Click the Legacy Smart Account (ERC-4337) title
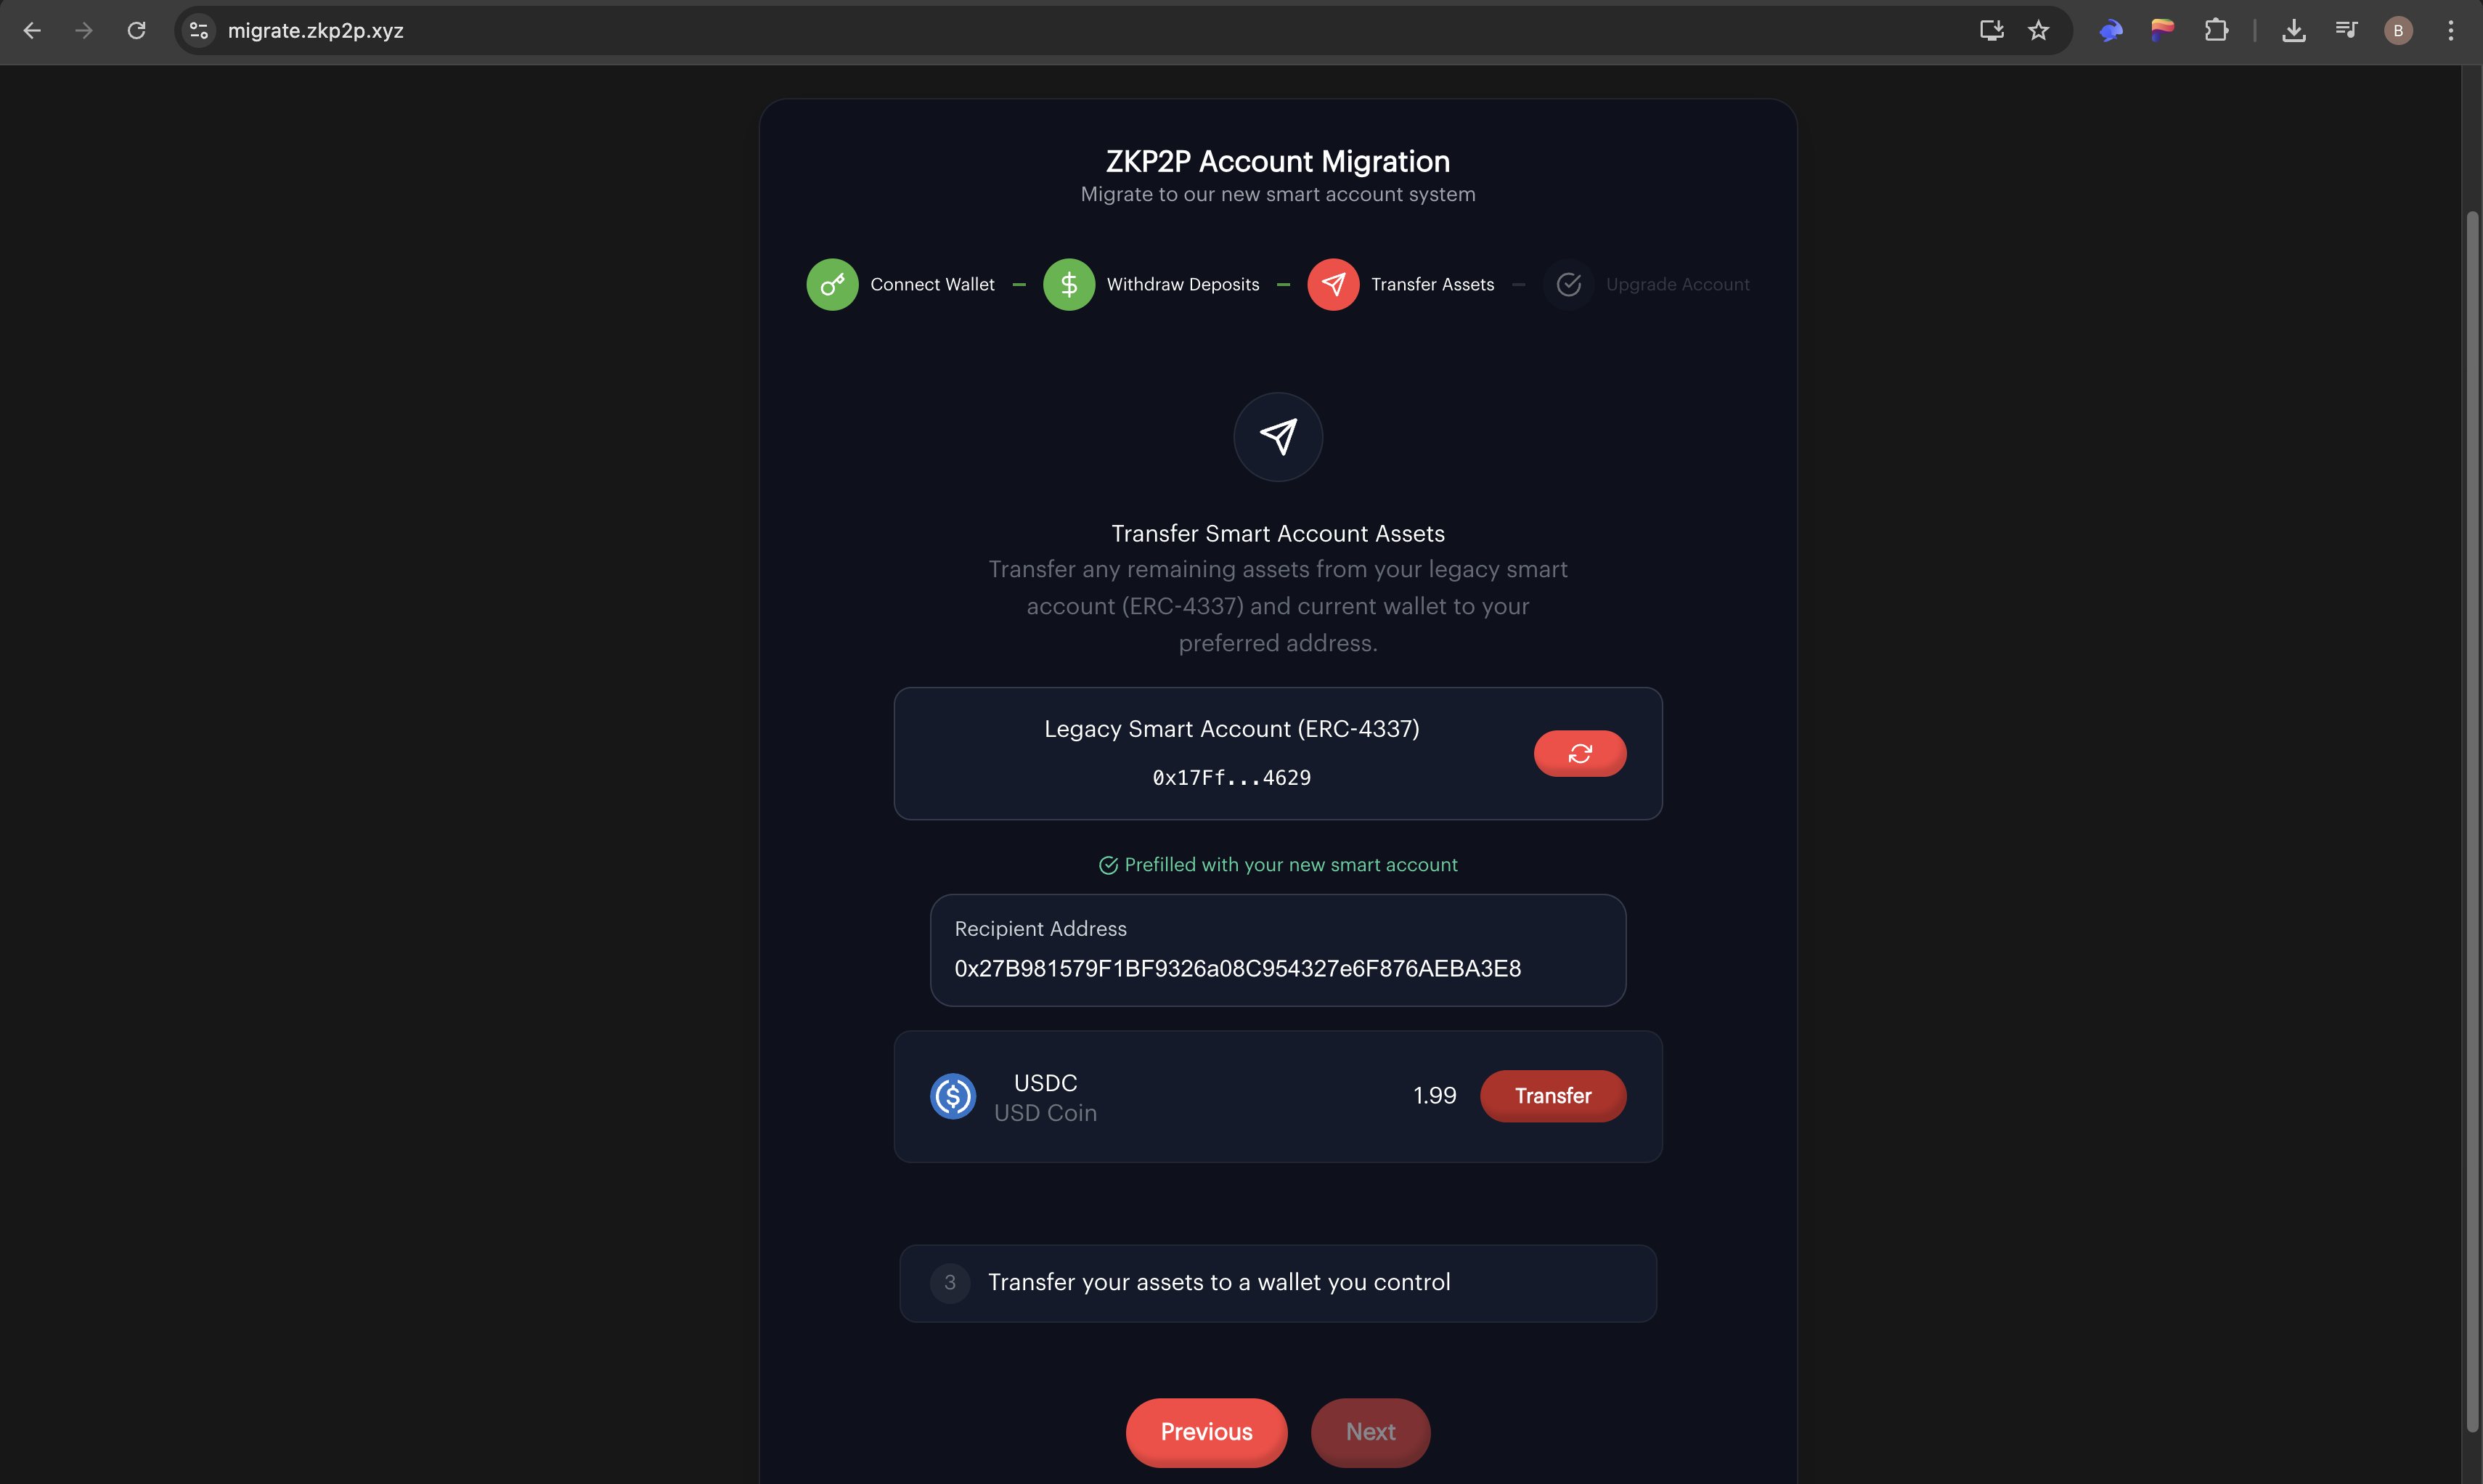This screenshot has width=2483, height=1484. [x=1231, y=729]
